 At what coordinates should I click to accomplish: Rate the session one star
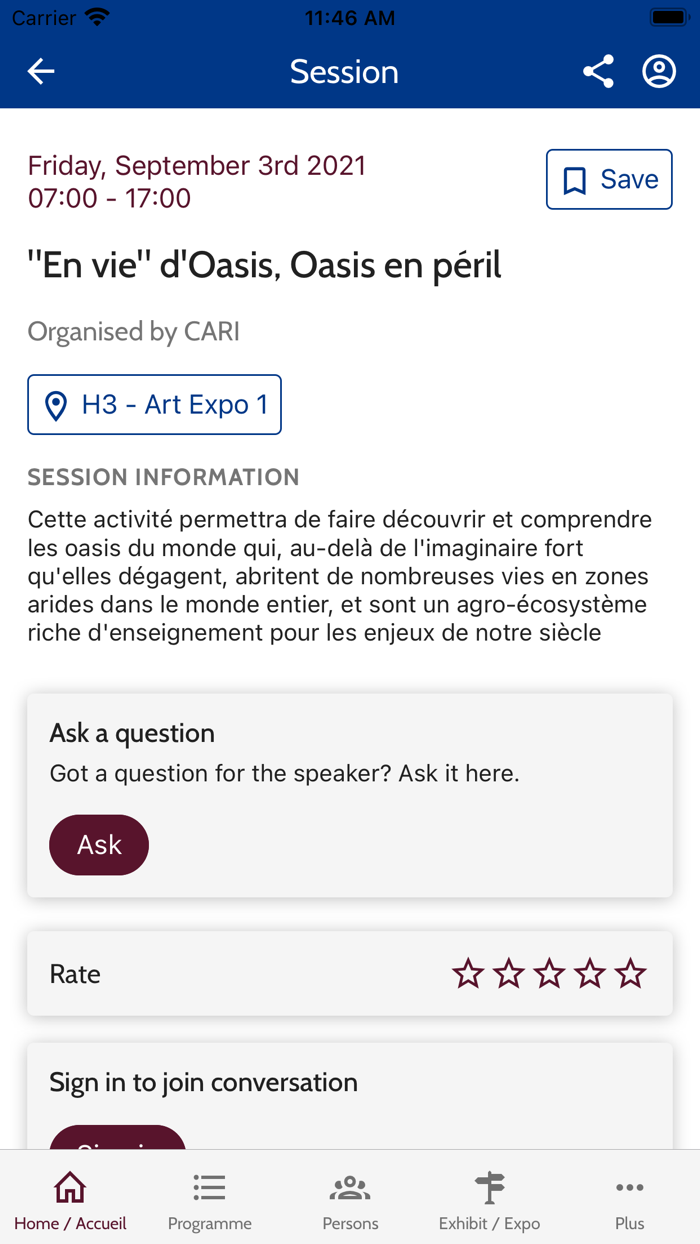pos(467,972)
